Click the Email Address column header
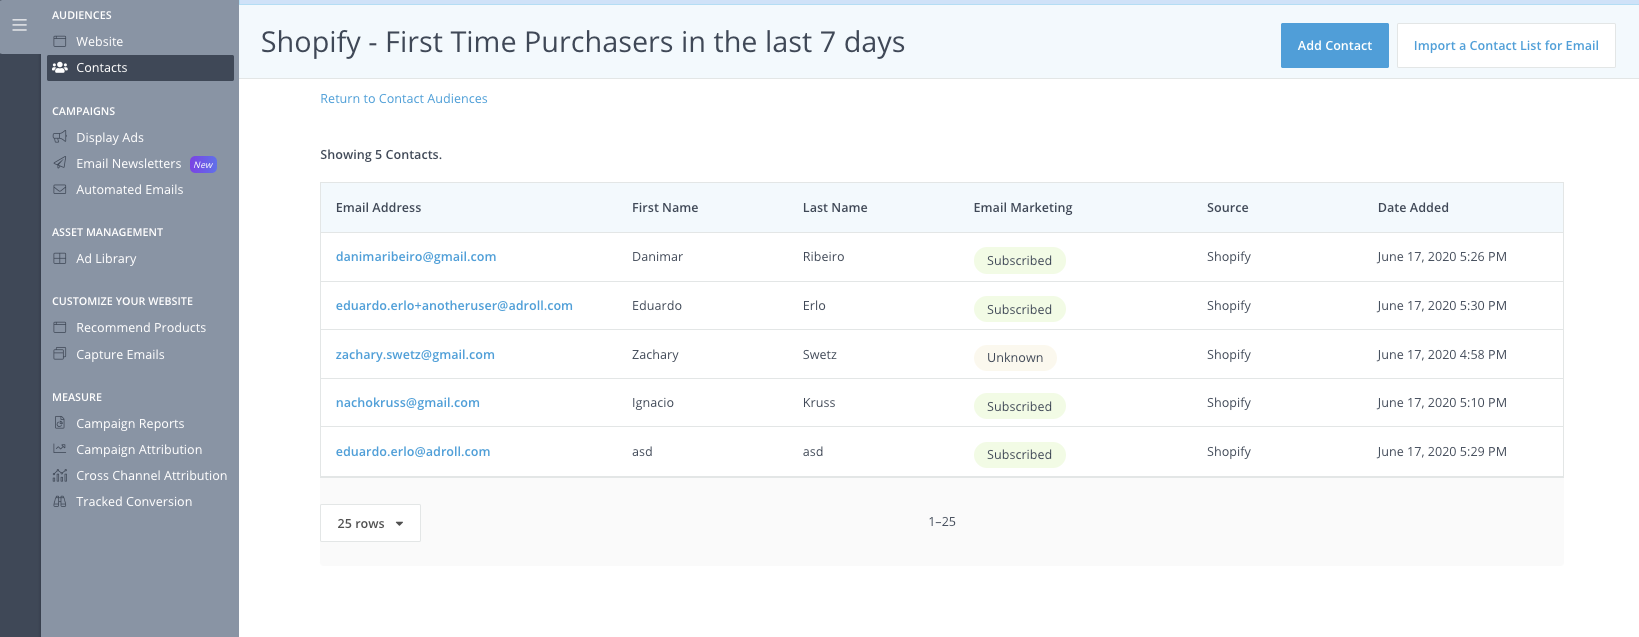The height and width of the screenshot is (637, 1639). (x=378, y=207)
